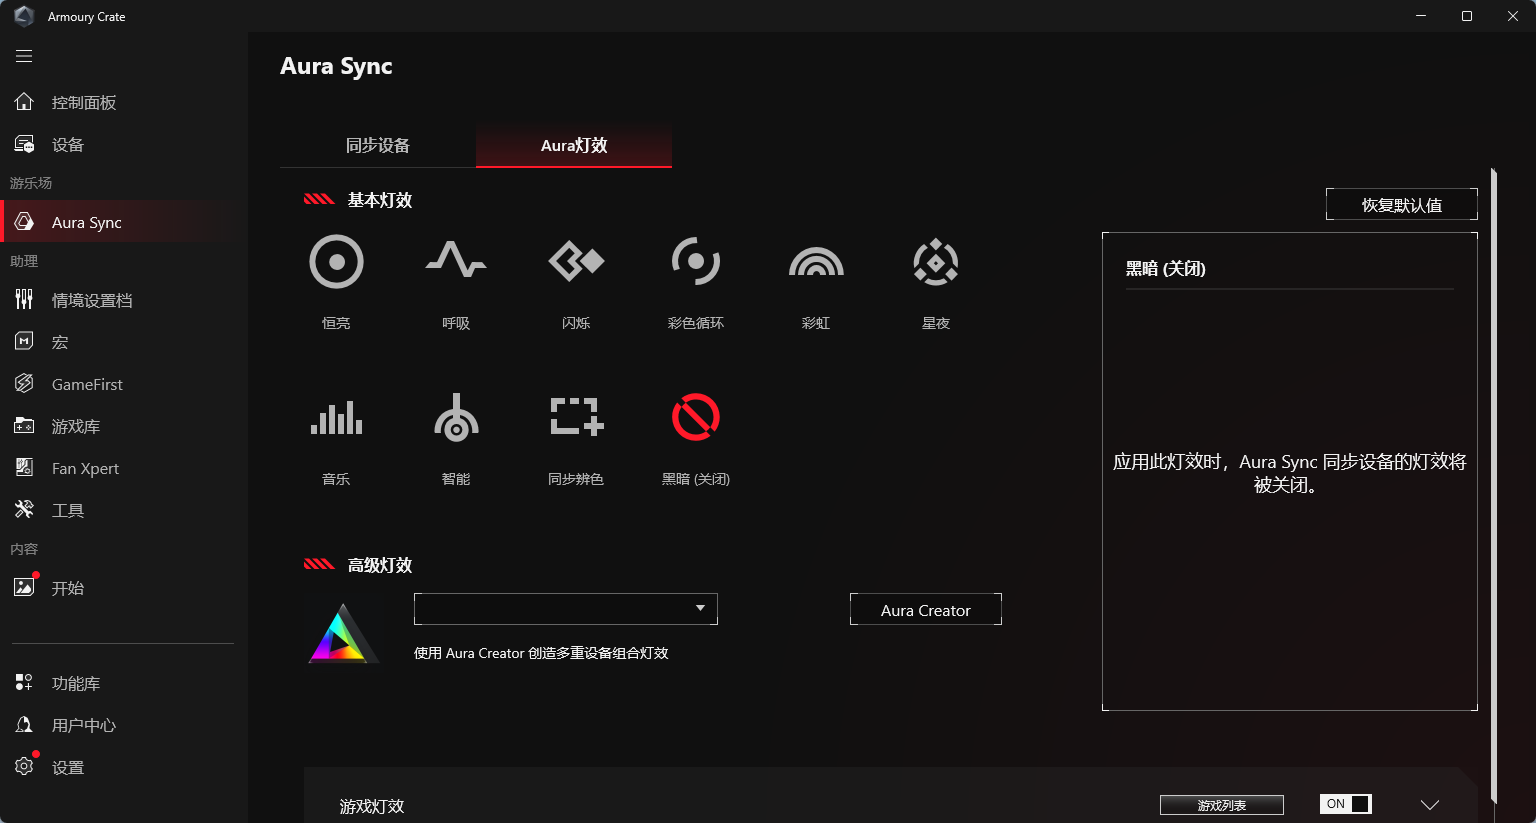Open GameFirst in sidebar
Screen dimensions: 1536x823
tap(124, 384)
